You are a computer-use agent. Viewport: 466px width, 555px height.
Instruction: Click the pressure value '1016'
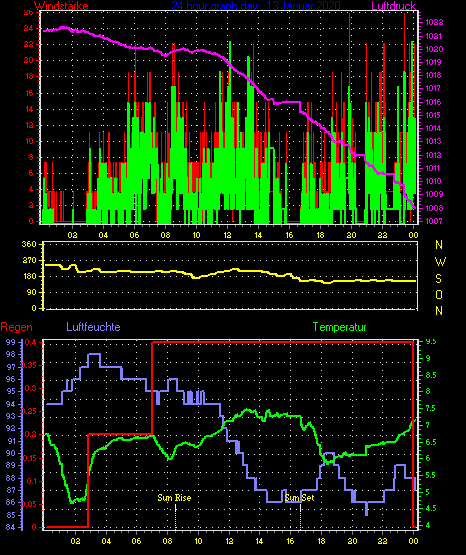(x=434, y=102)
